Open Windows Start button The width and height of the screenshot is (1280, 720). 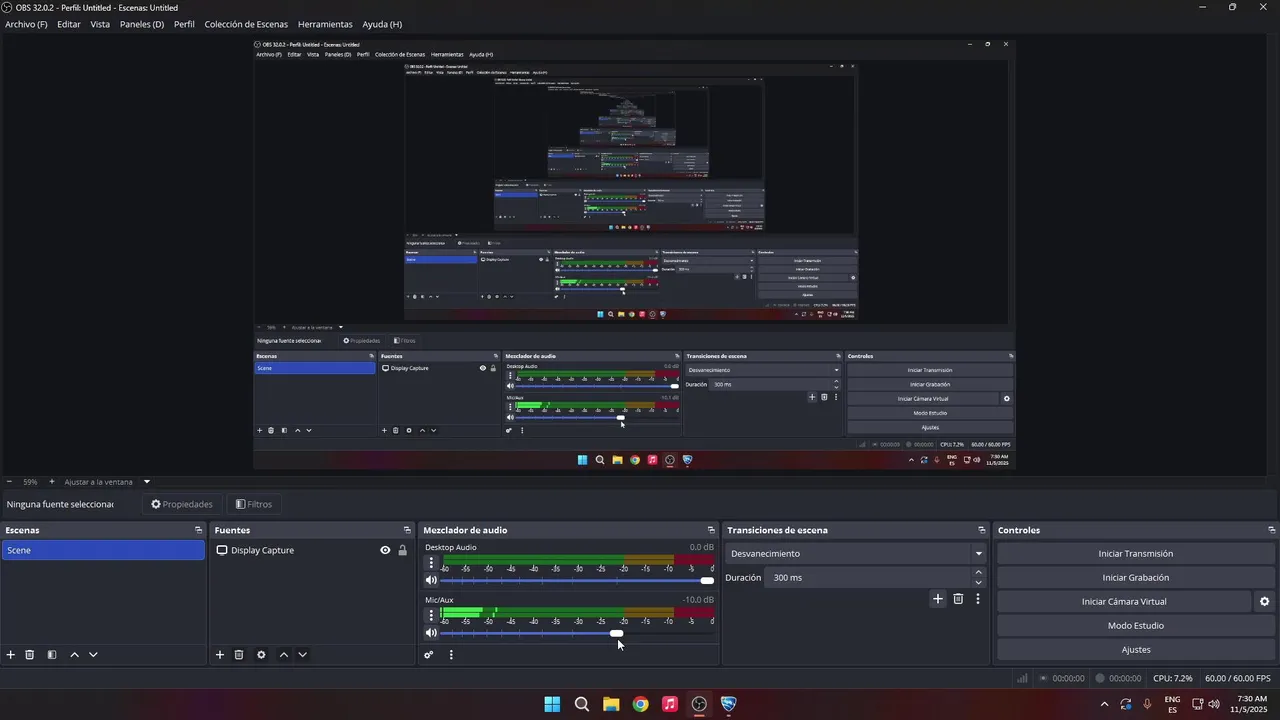tap(552, 704)
